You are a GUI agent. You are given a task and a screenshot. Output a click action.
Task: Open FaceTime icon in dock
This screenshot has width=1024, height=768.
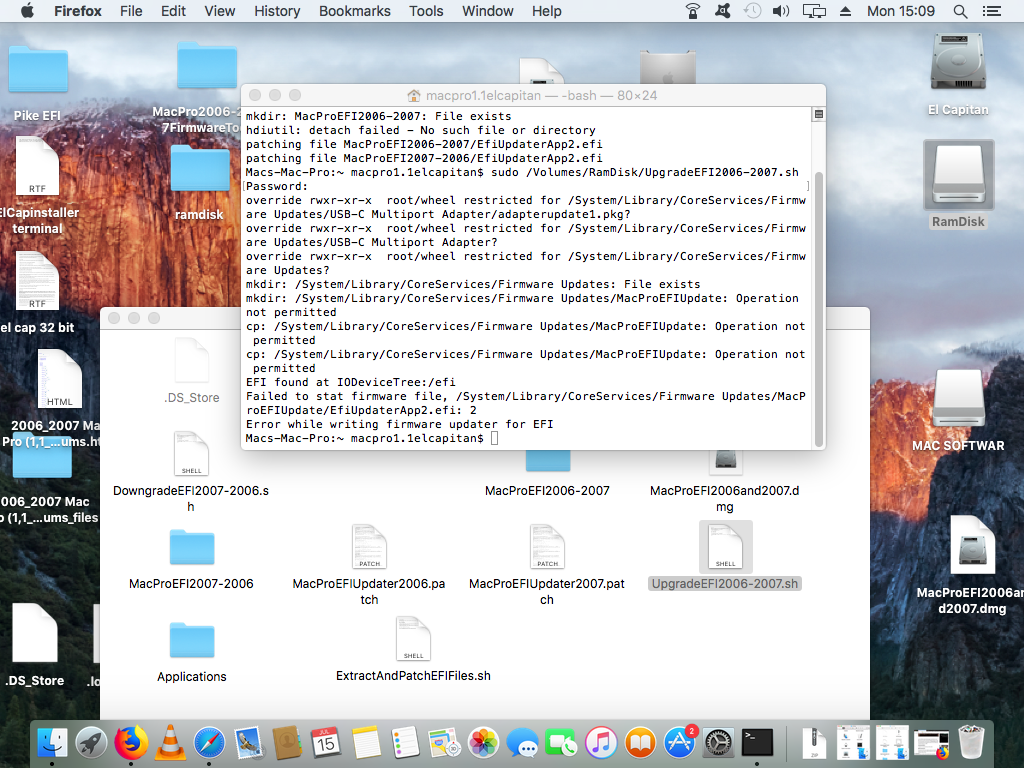pyautogui.click(x=562, y=743)
